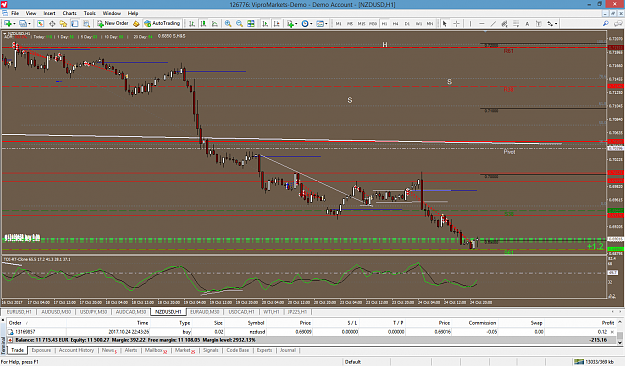The image size is (625, 366).
Task: Switch to bar chart display
Action: pyautogui.click(x=192, y=24)
